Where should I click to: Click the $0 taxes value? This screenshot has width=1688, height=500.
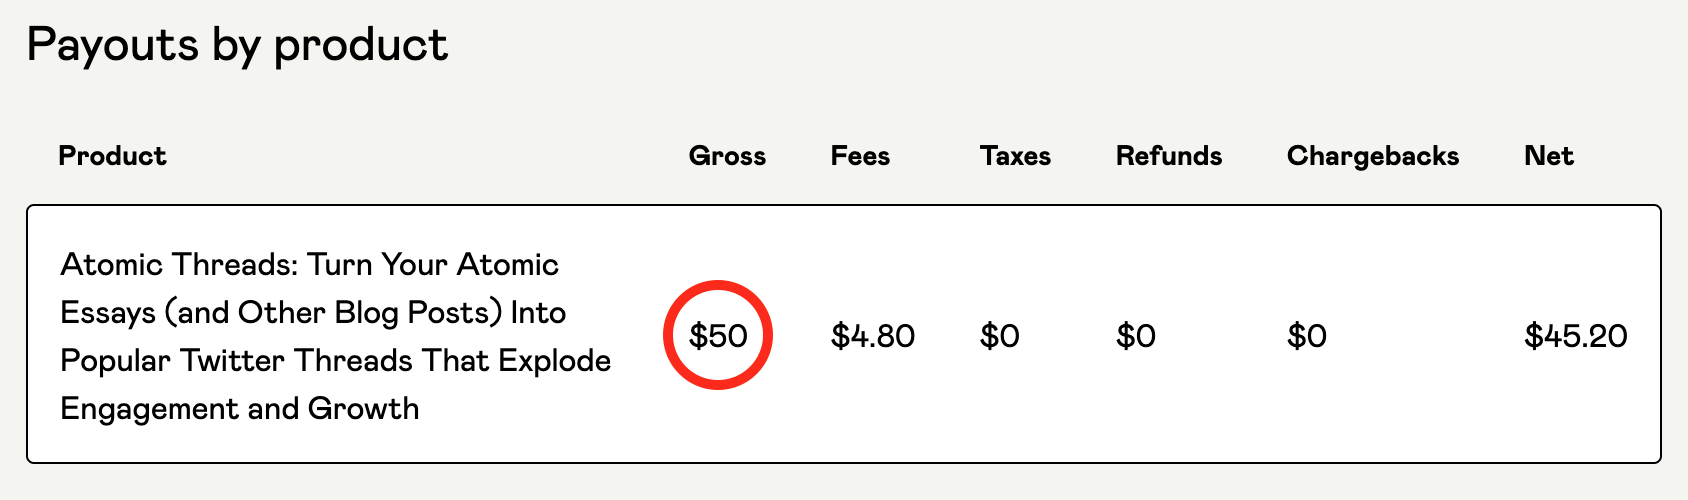tap(1000, 336)
